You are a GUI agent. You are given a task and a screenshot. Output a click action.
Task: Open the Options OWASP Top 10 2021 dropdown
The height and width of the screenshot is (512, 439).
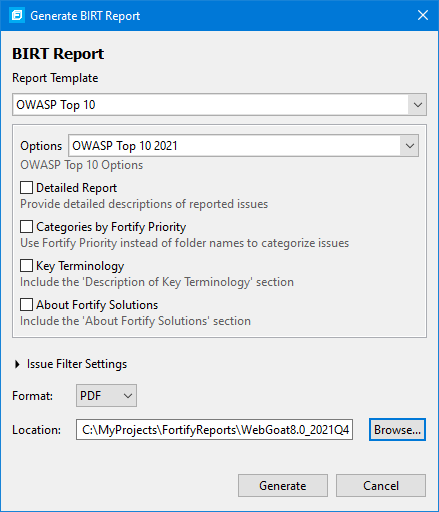(x=243, y=146)
